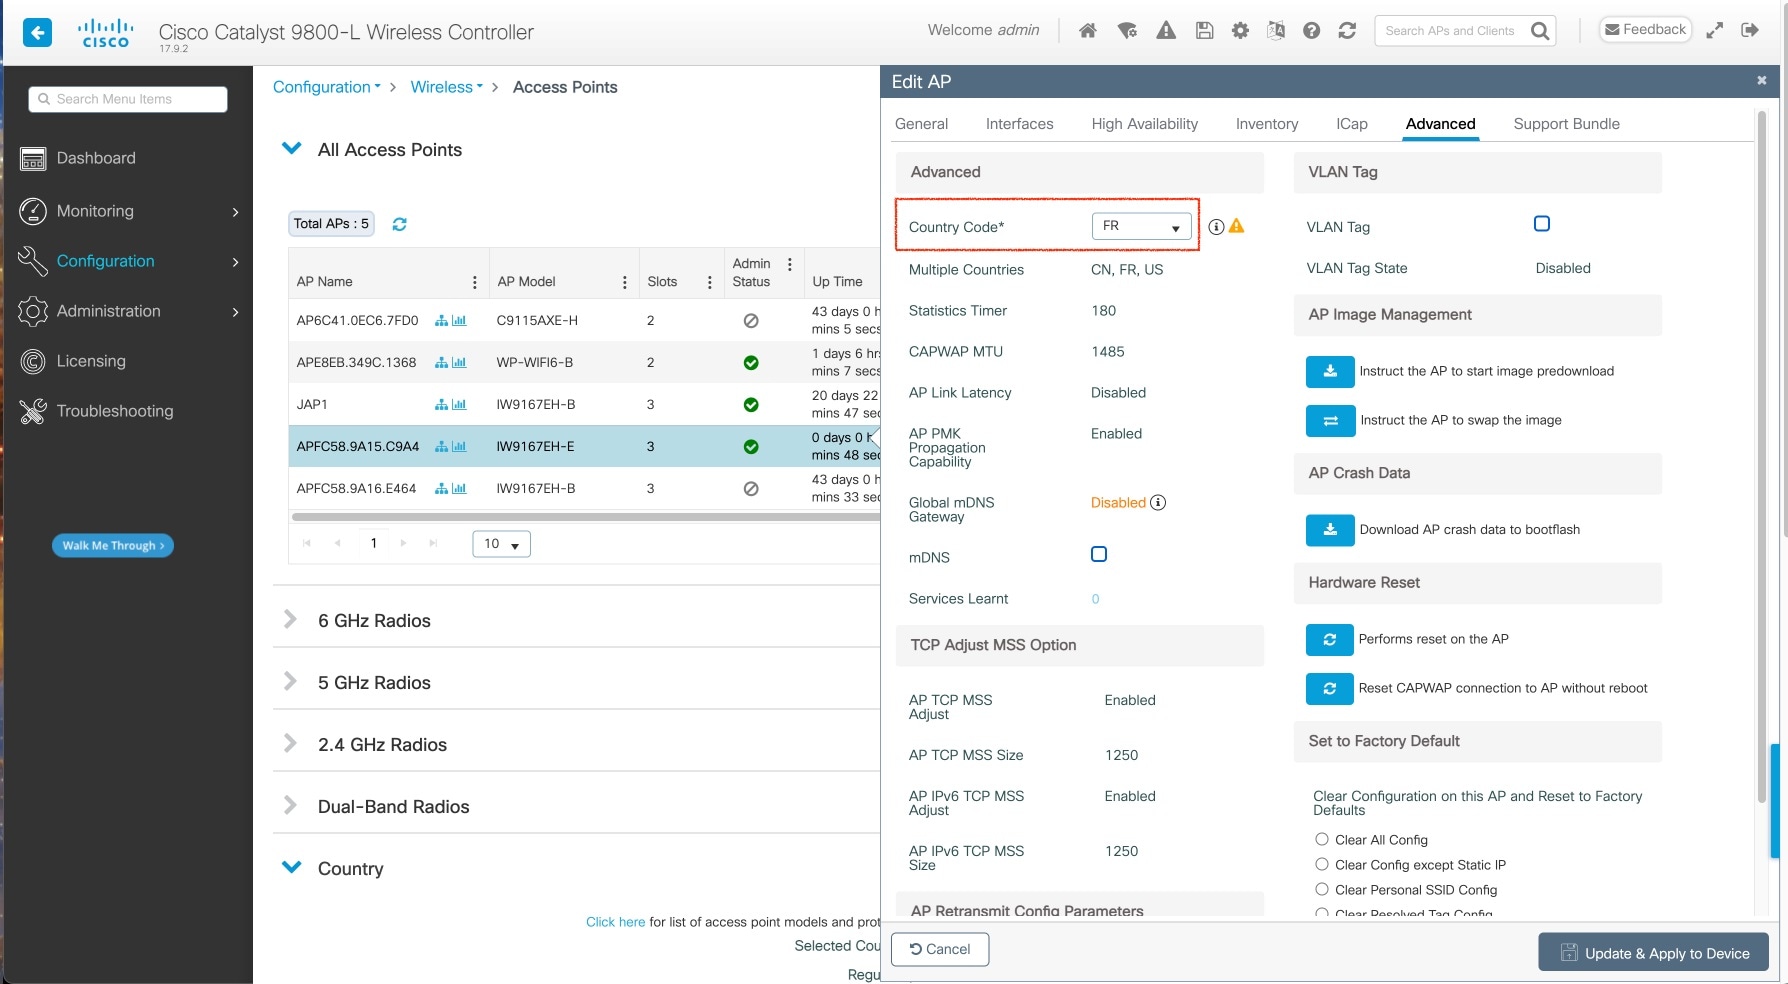The height and width of the screenshot is (984, 1788).
Task: Click Performs reset on the AP button
Action: [1330, 639]
